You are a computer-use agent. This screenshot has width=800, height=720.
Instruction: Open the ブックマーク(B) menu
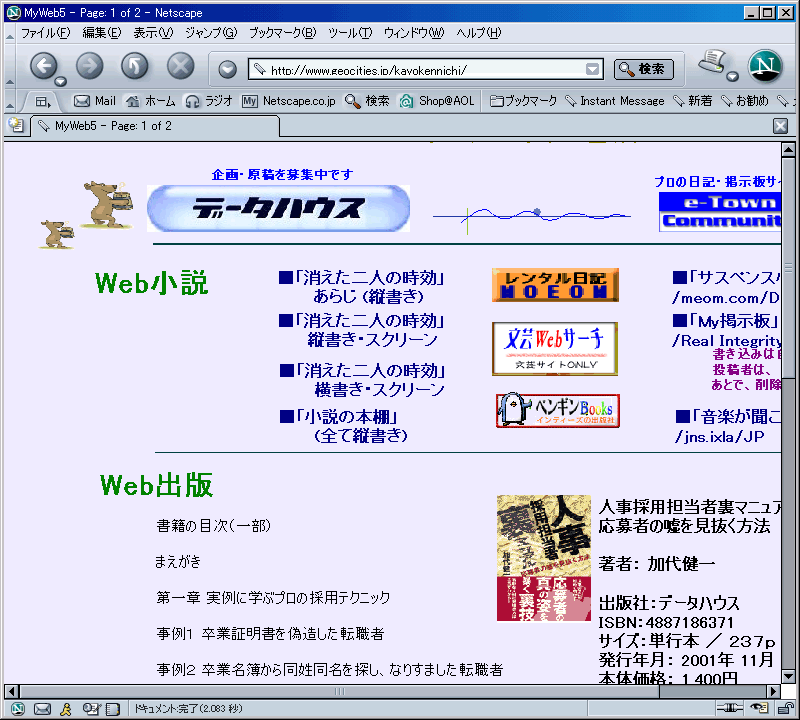click(x=282, y=33)
